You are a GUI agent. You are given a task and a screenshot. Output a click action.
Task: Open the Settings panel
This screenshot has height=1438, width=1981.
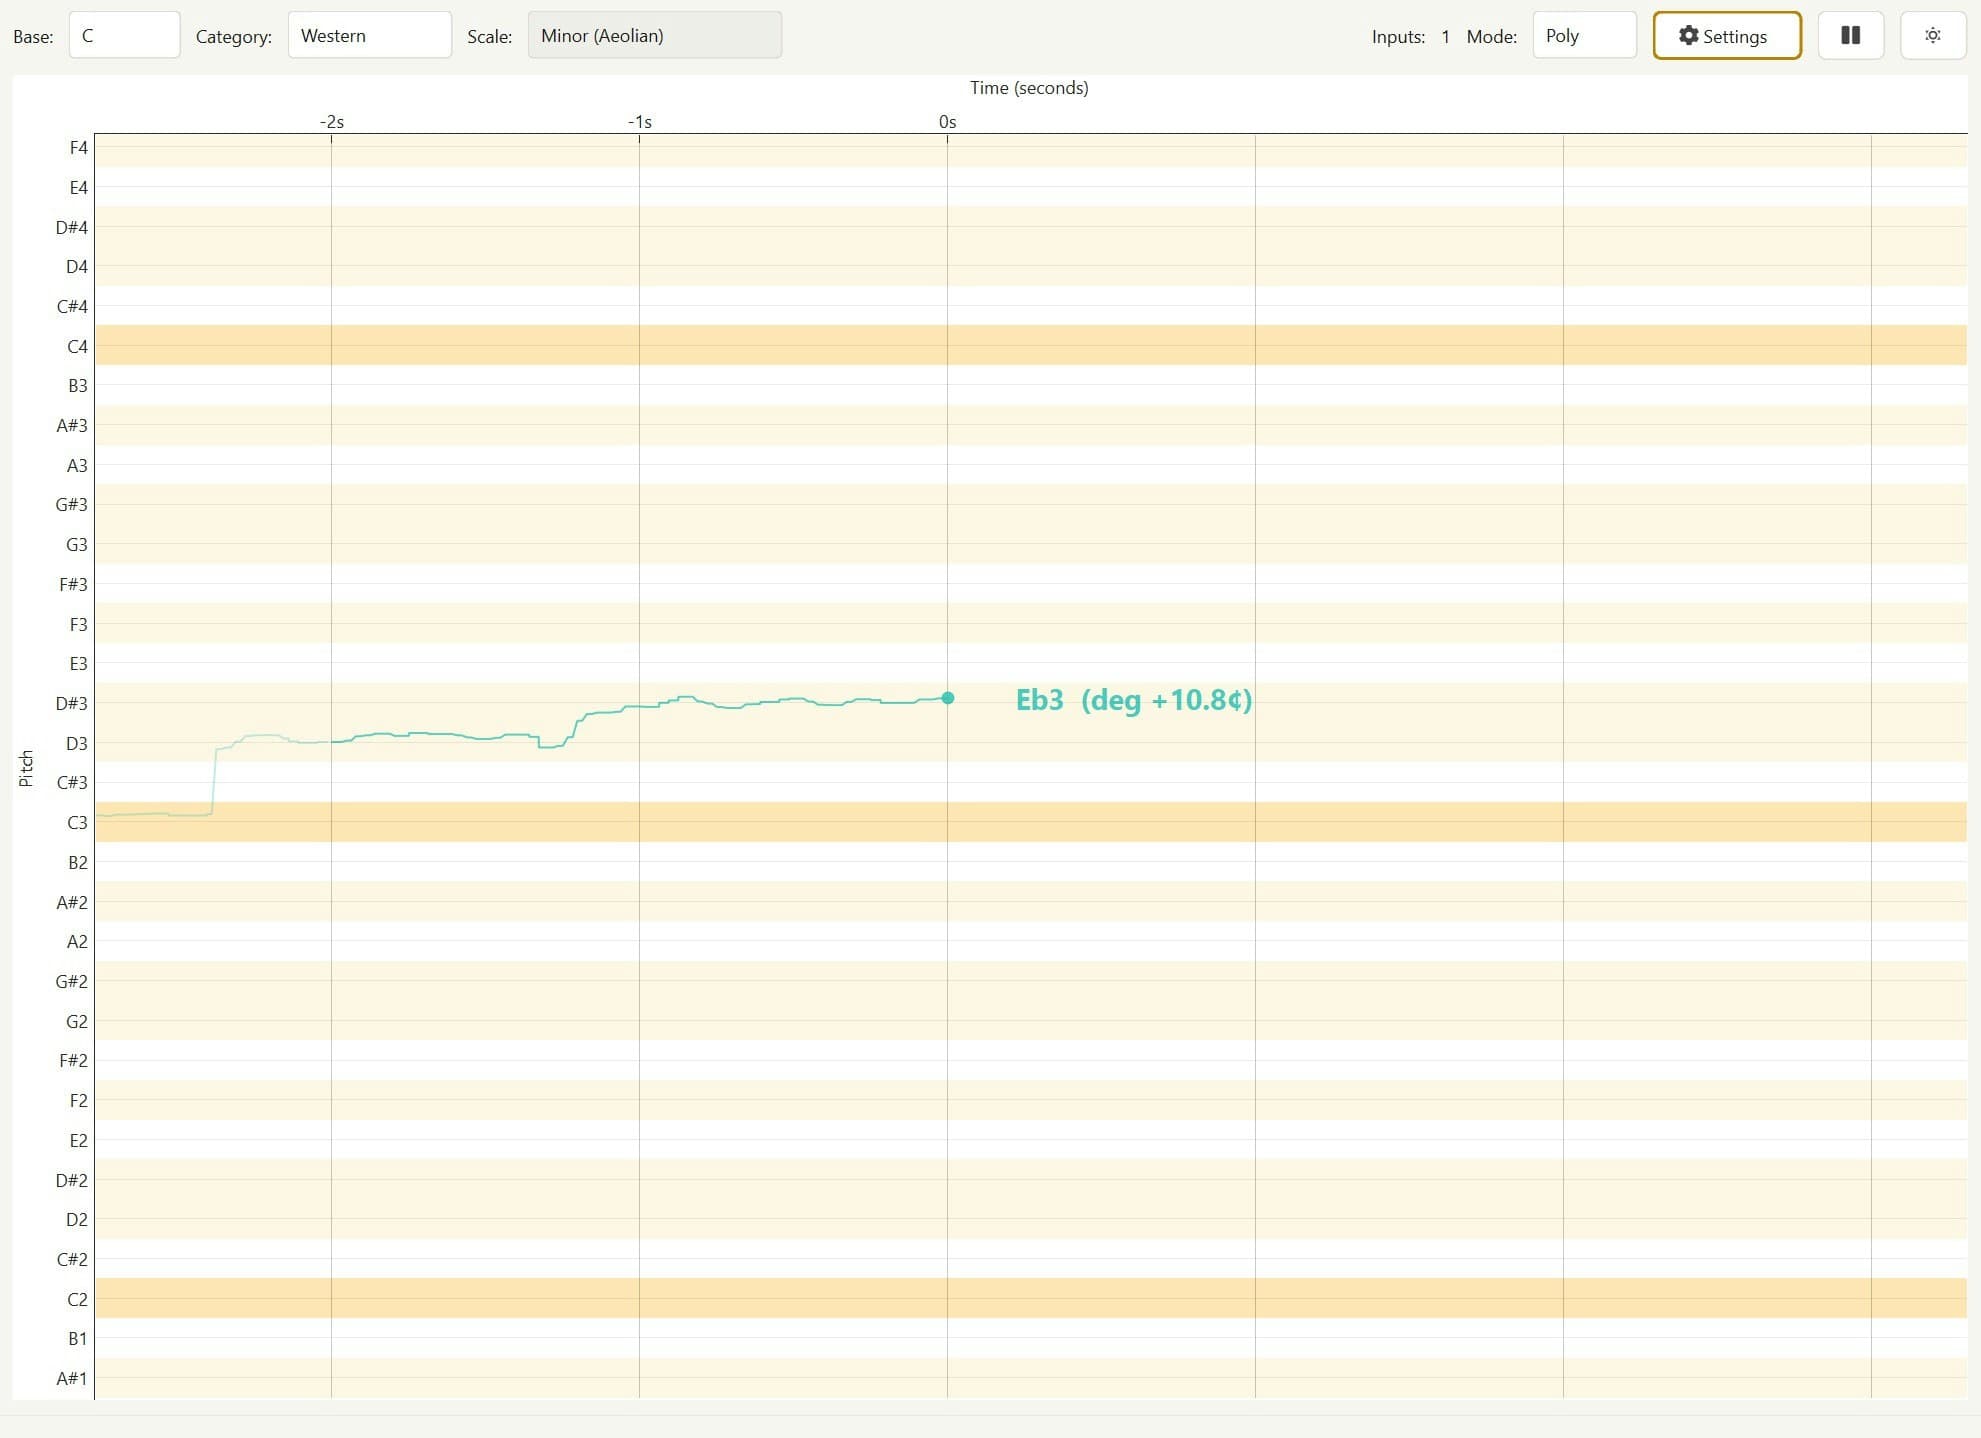click(x=1726, y=35)
